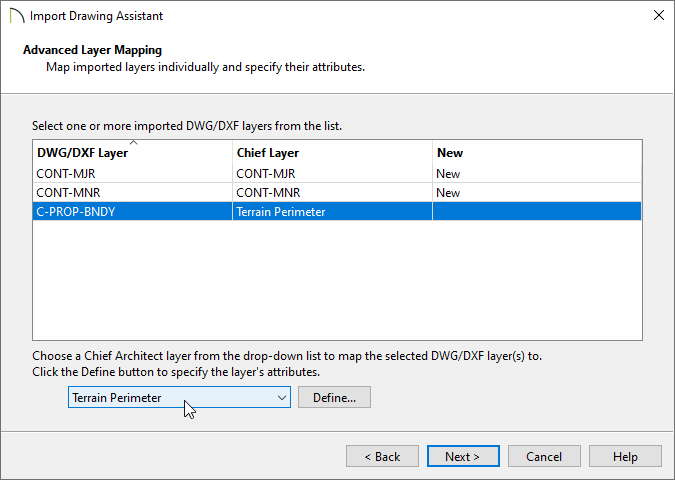Image resolution: width=675 pixels, height=480 pixels.
Task: Open the Terrain Perimeter layer drop-down
Action: pos(179,397)
